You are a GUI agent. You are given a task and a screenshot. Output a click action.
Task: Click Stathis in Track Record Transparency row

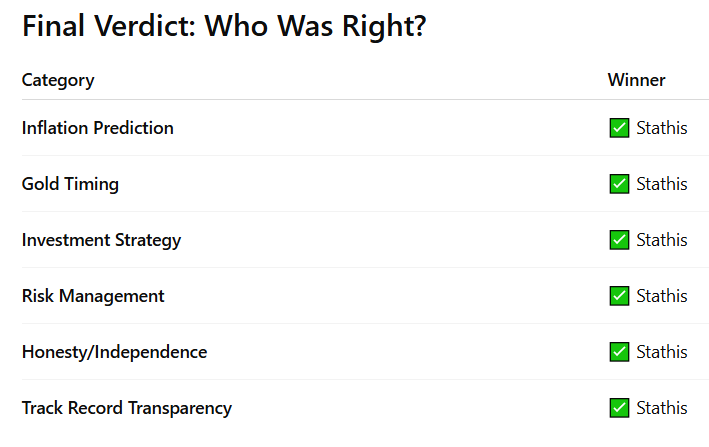(662, 408)
